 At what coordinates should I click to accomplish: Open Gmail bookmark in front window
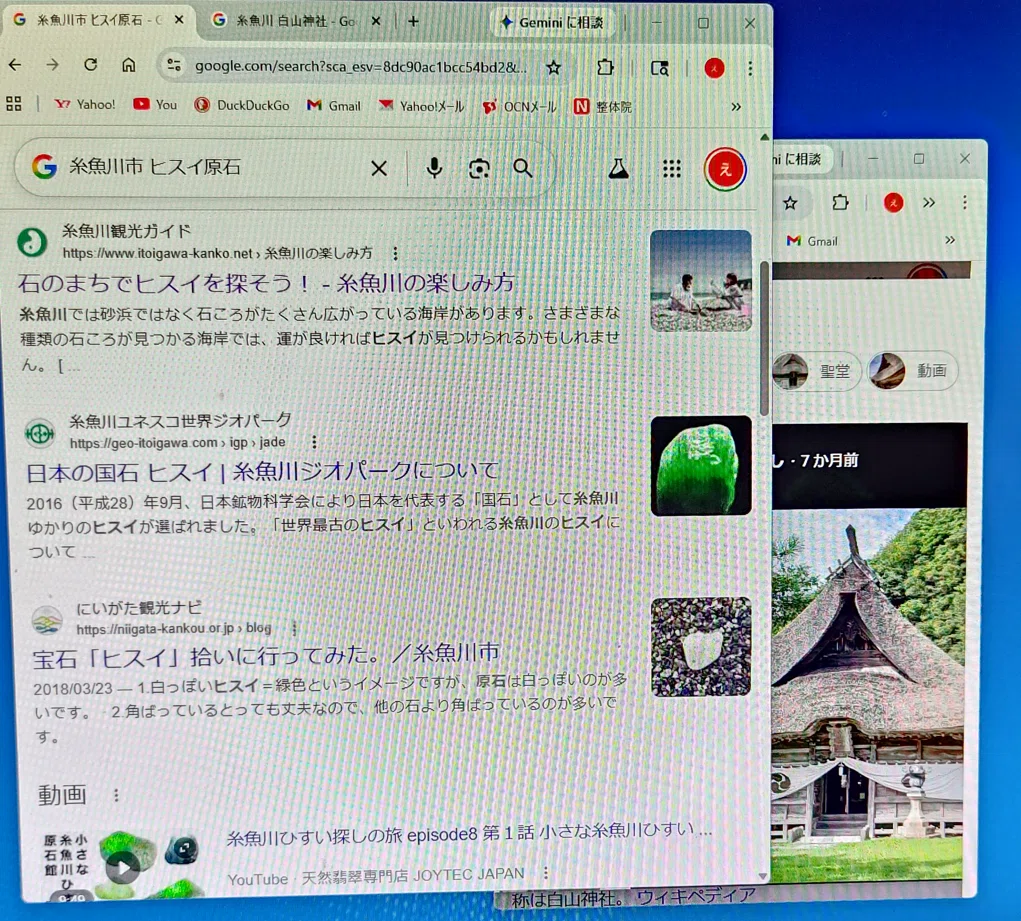coord(334,106)
